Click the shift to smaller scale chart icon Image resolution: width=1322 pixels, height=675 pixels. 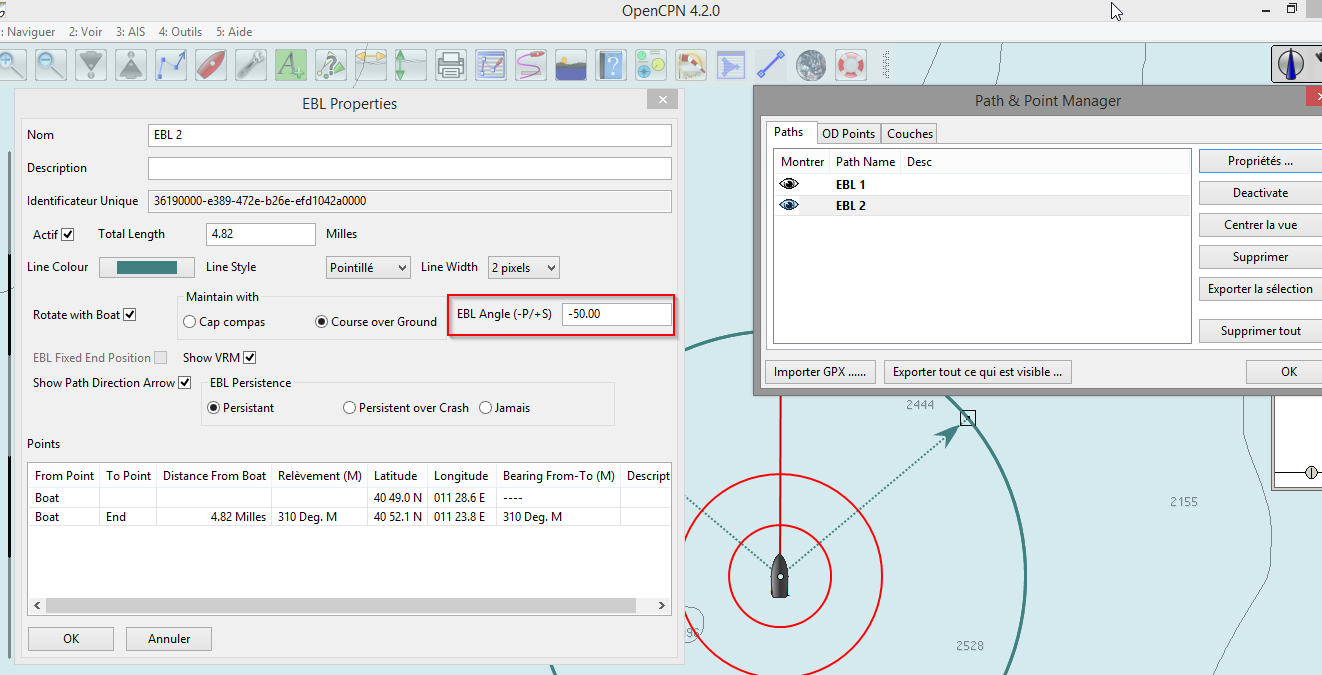click(131, 65)
